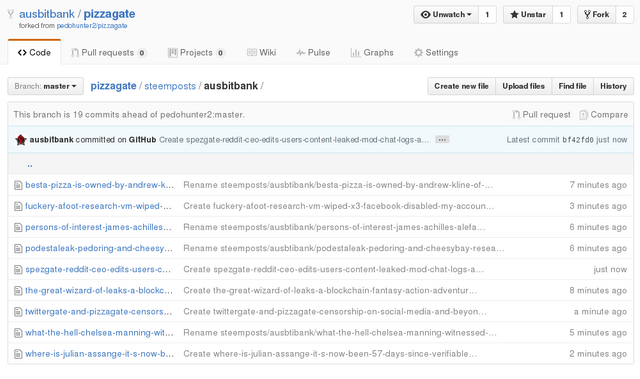
Task: Click file icon of where-is-julian-assange row
Action: pos(18,354)
